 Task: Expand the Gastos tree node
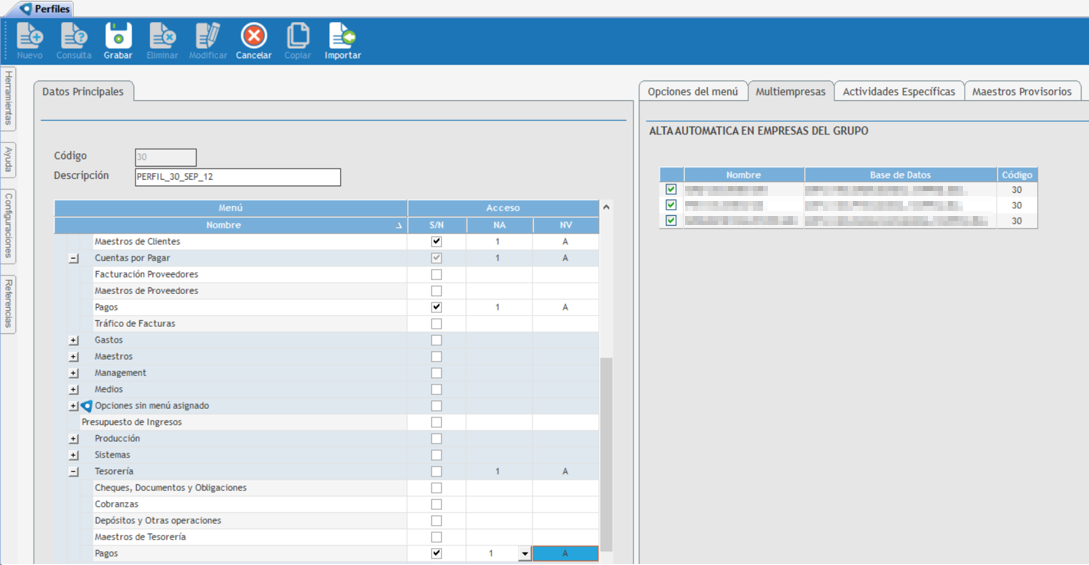pos(74,340)
